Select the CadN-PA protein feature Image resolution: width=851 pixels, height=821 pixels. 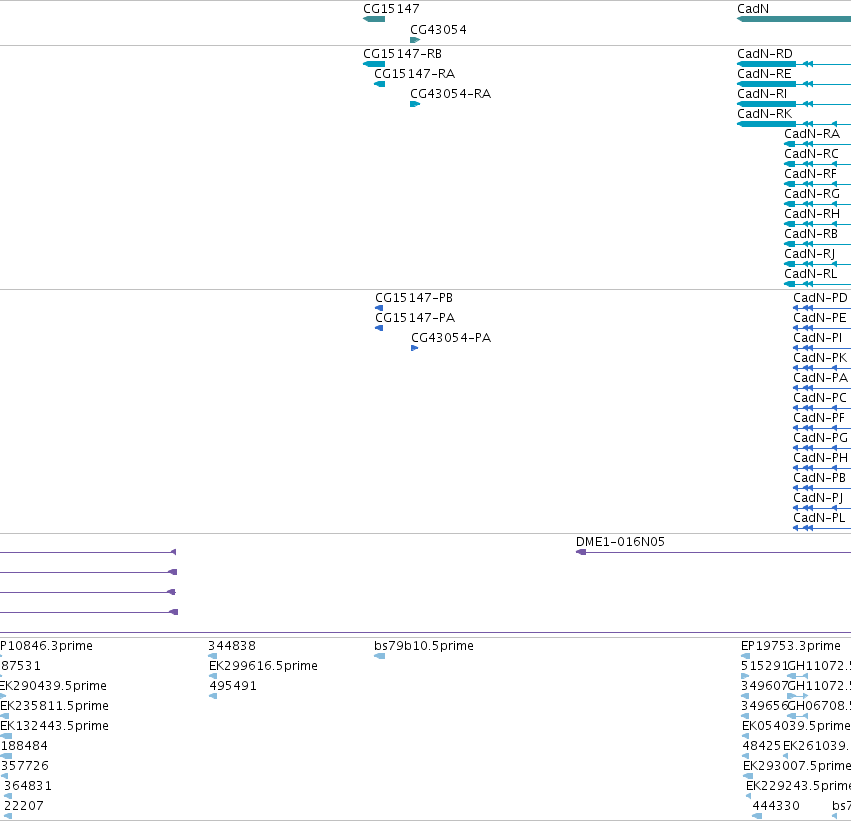coord(822,388)
